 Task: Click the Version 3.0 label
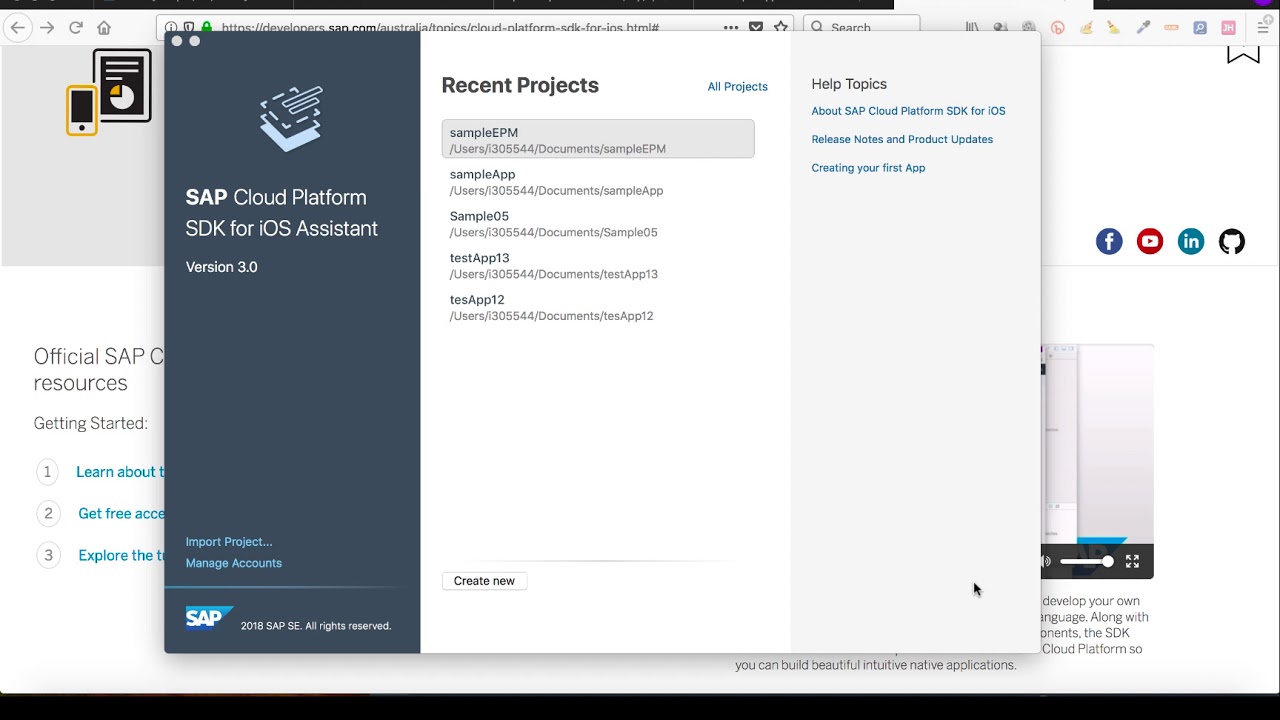(x=221, y=267)
